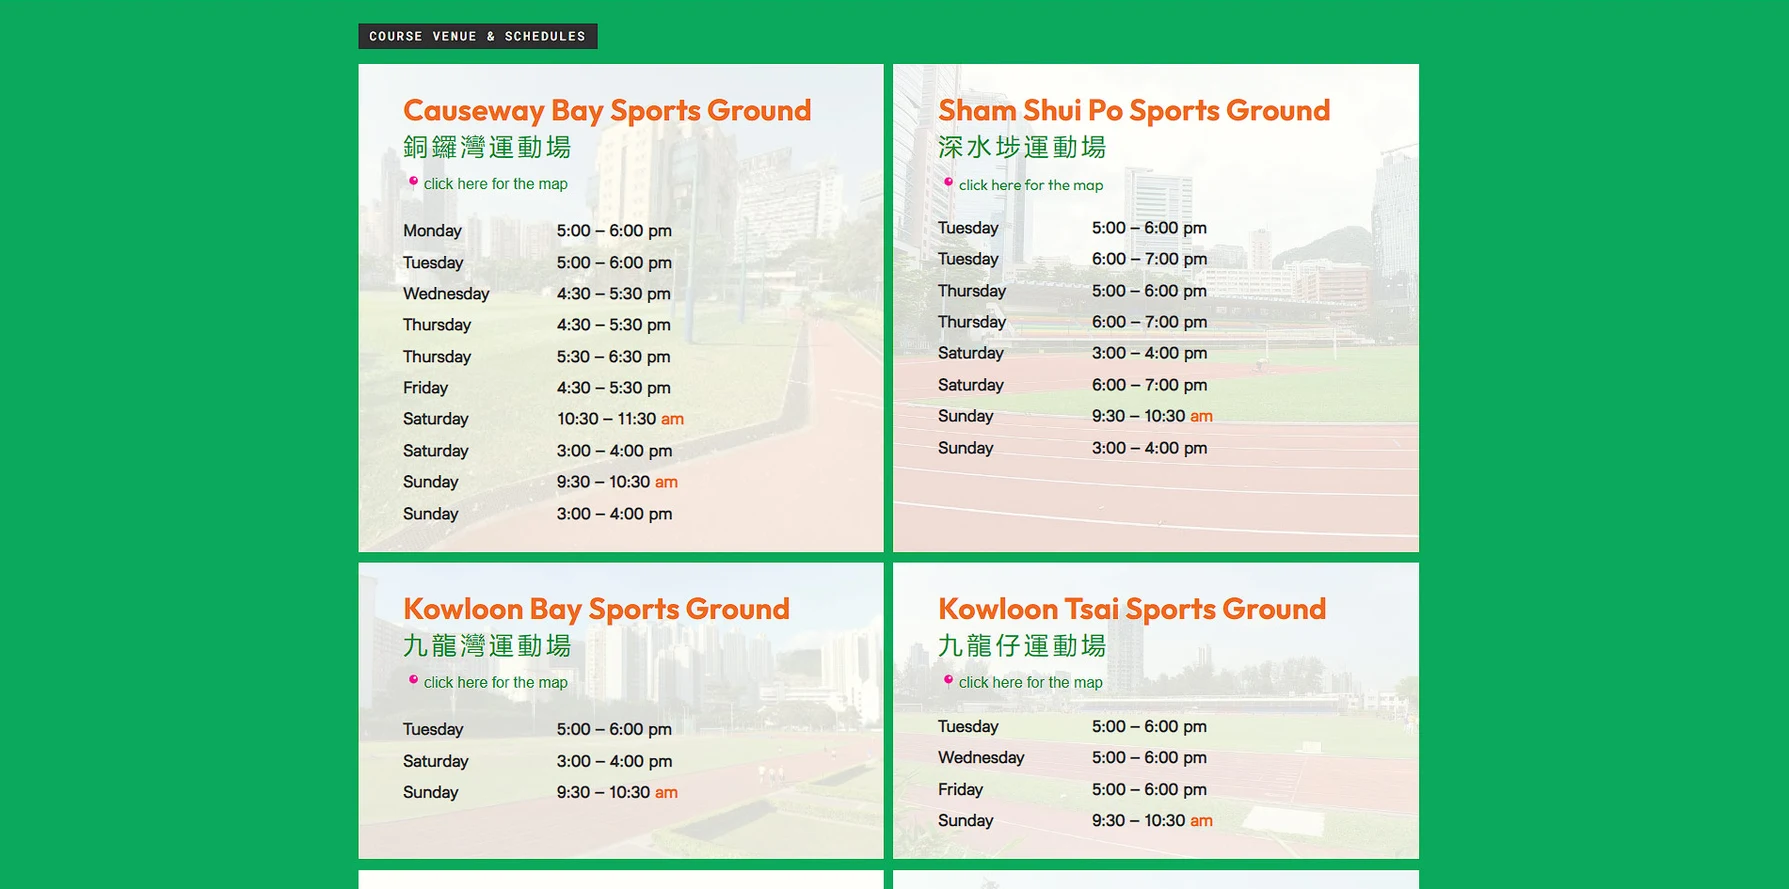This screenshot has width=1789, height=889.
Task: Click the Chinese name 深水埗運動場
Action: click(x=1021, y=148)
